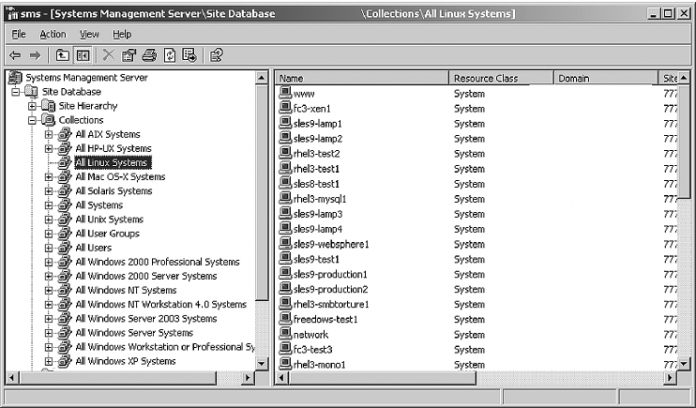The image size is (696, 408).
Task: Select the rhel3-test2 row
Action: 476,154
